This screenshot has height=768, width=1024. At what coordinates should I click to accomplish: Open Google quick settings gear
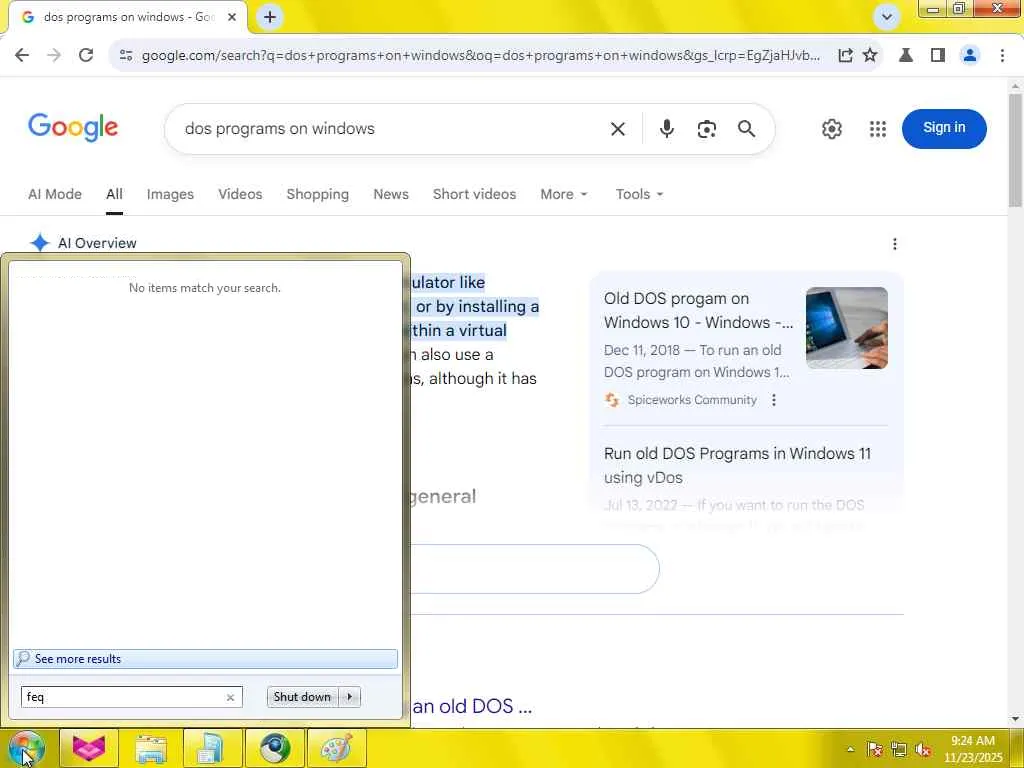[831, 129]
